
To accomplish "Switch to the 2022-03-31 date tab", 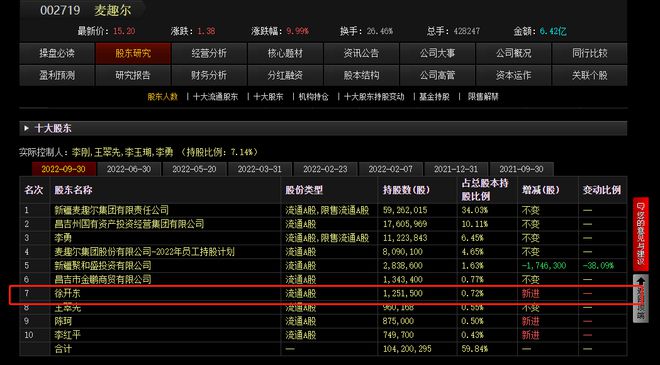I will 260,169.
